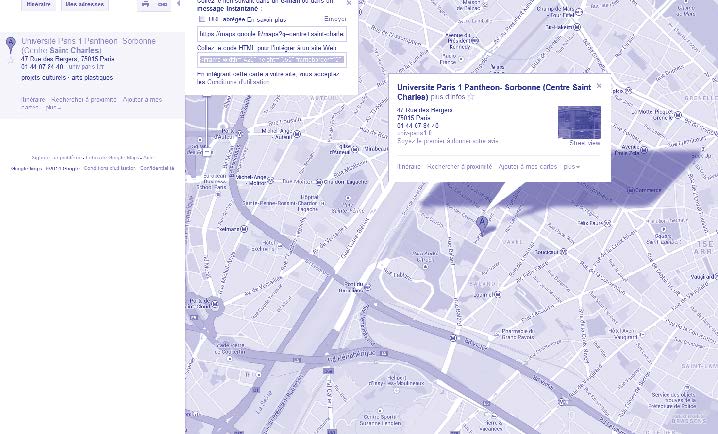Click the Michel-Ange Auteuil metro icon

[x=297, y=134]
